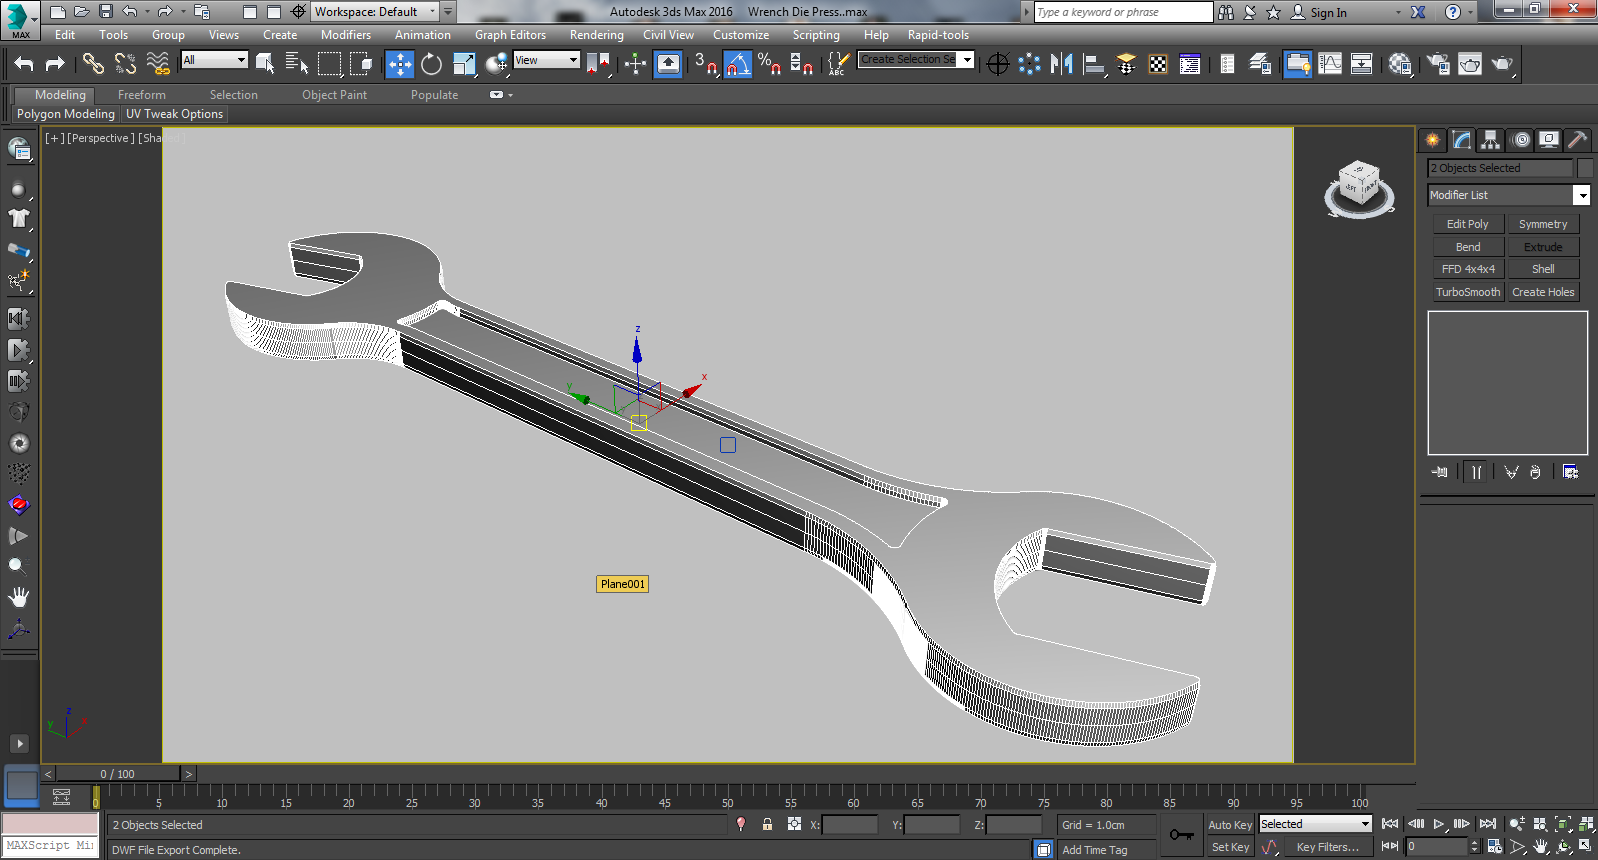1598x860 pixels.
Task: Apply the Edit Poly modifier button
Action: 1468,224
